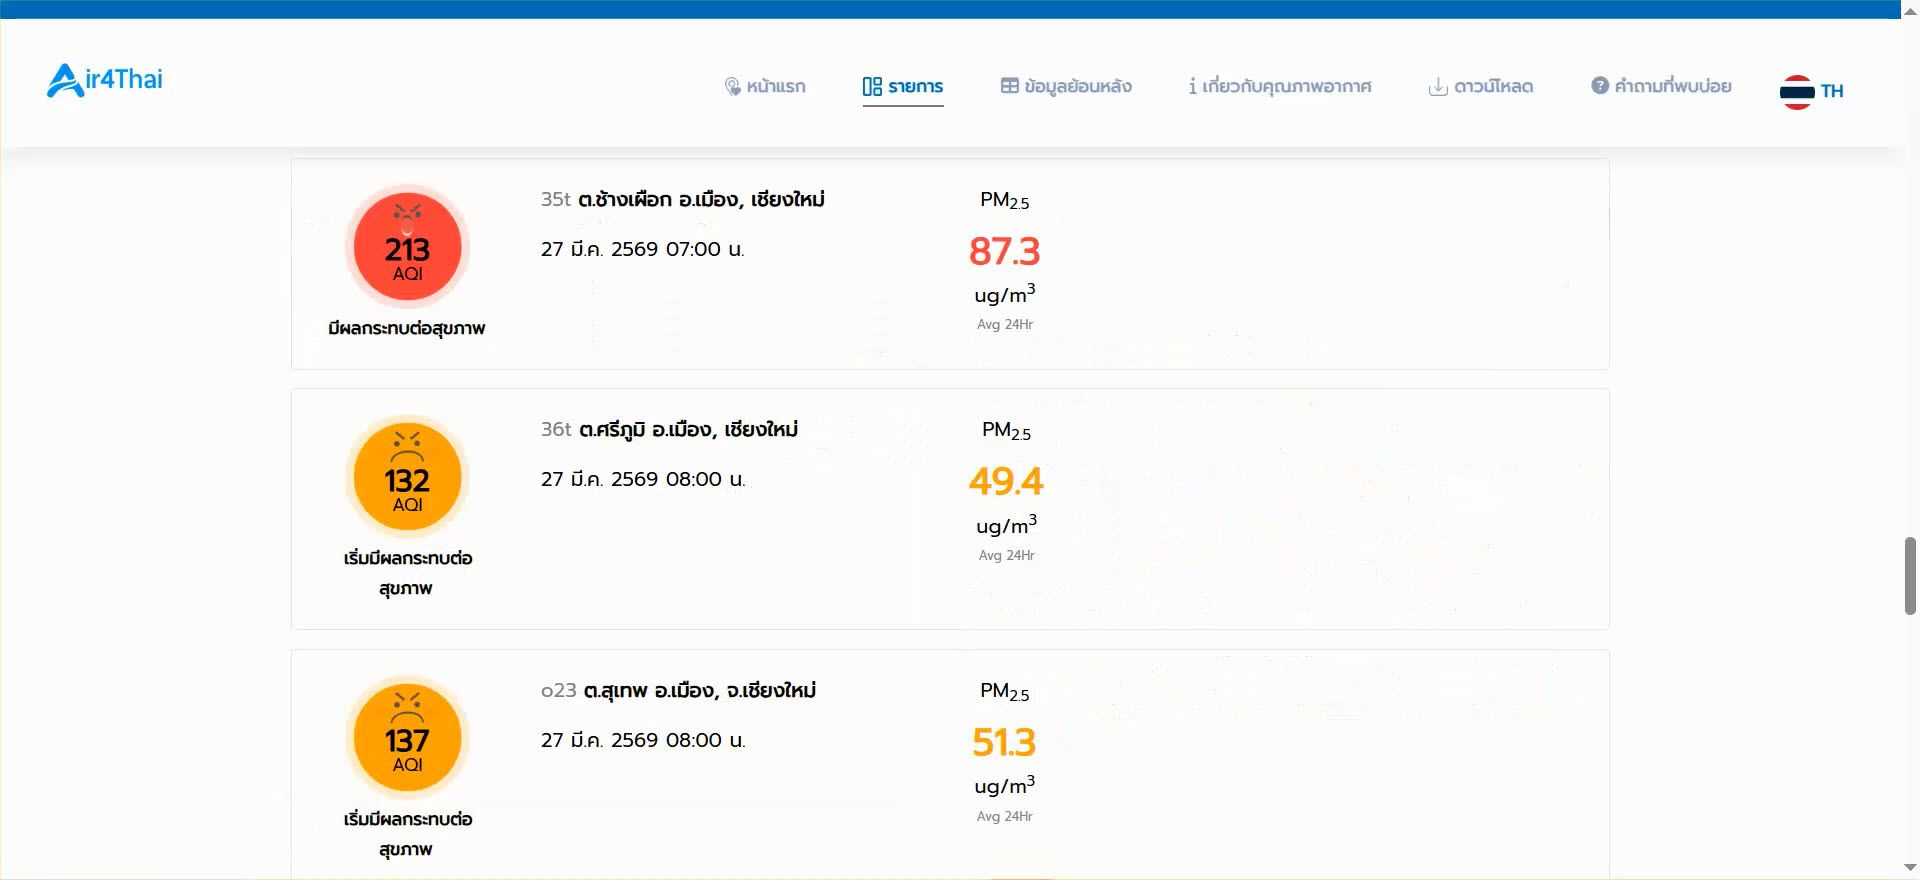Click the red 213 AQI face badge
Viewport: 1920px width, 880px height.
tap(407, 247)
